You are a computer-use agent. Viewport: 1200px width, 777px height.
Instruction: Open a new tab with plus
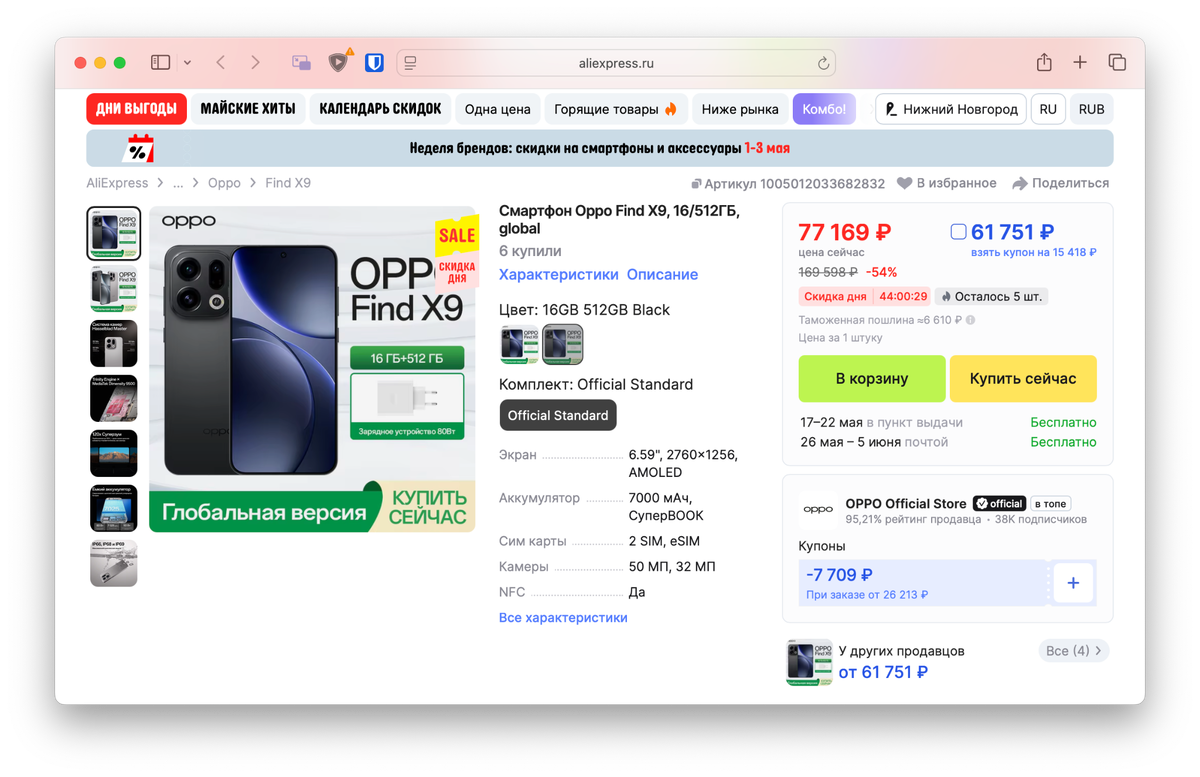point(1080,62)
